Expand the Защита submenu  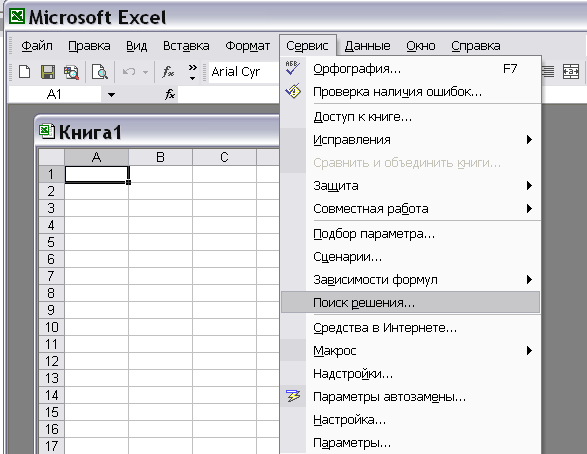pyautogui.click(x=410, y=186)
